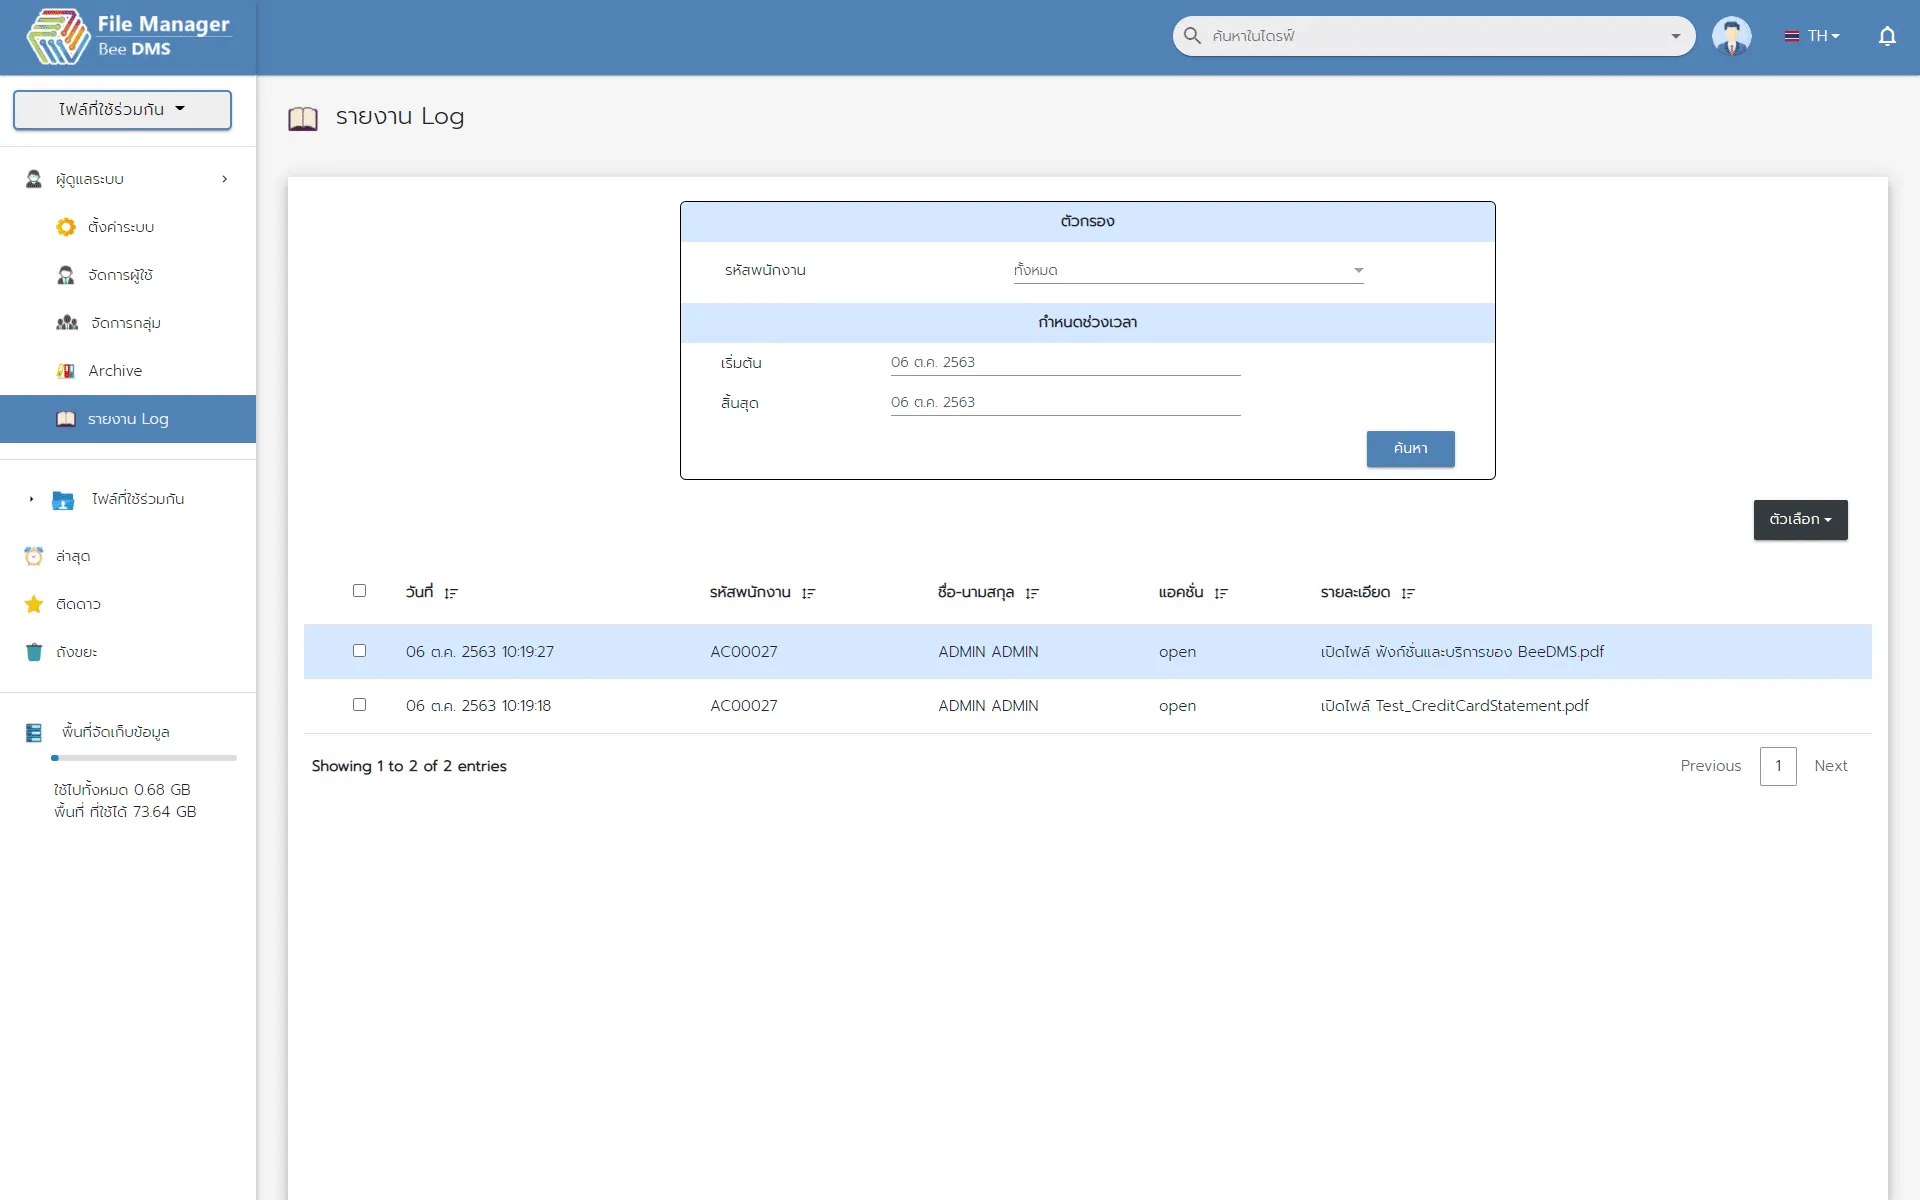
Task: Open the user avatar profile
Action: pyautogui.click(x=1731, y=36)
